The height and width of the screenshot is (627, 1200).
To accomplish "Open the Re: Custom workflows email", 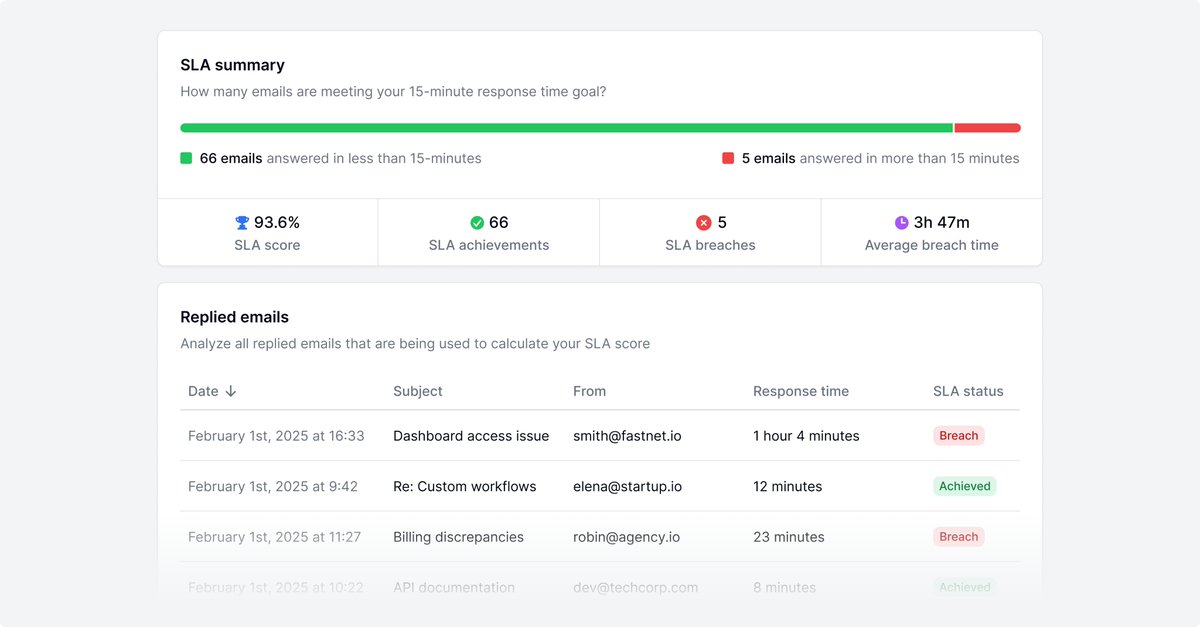I will click(465, 486).
